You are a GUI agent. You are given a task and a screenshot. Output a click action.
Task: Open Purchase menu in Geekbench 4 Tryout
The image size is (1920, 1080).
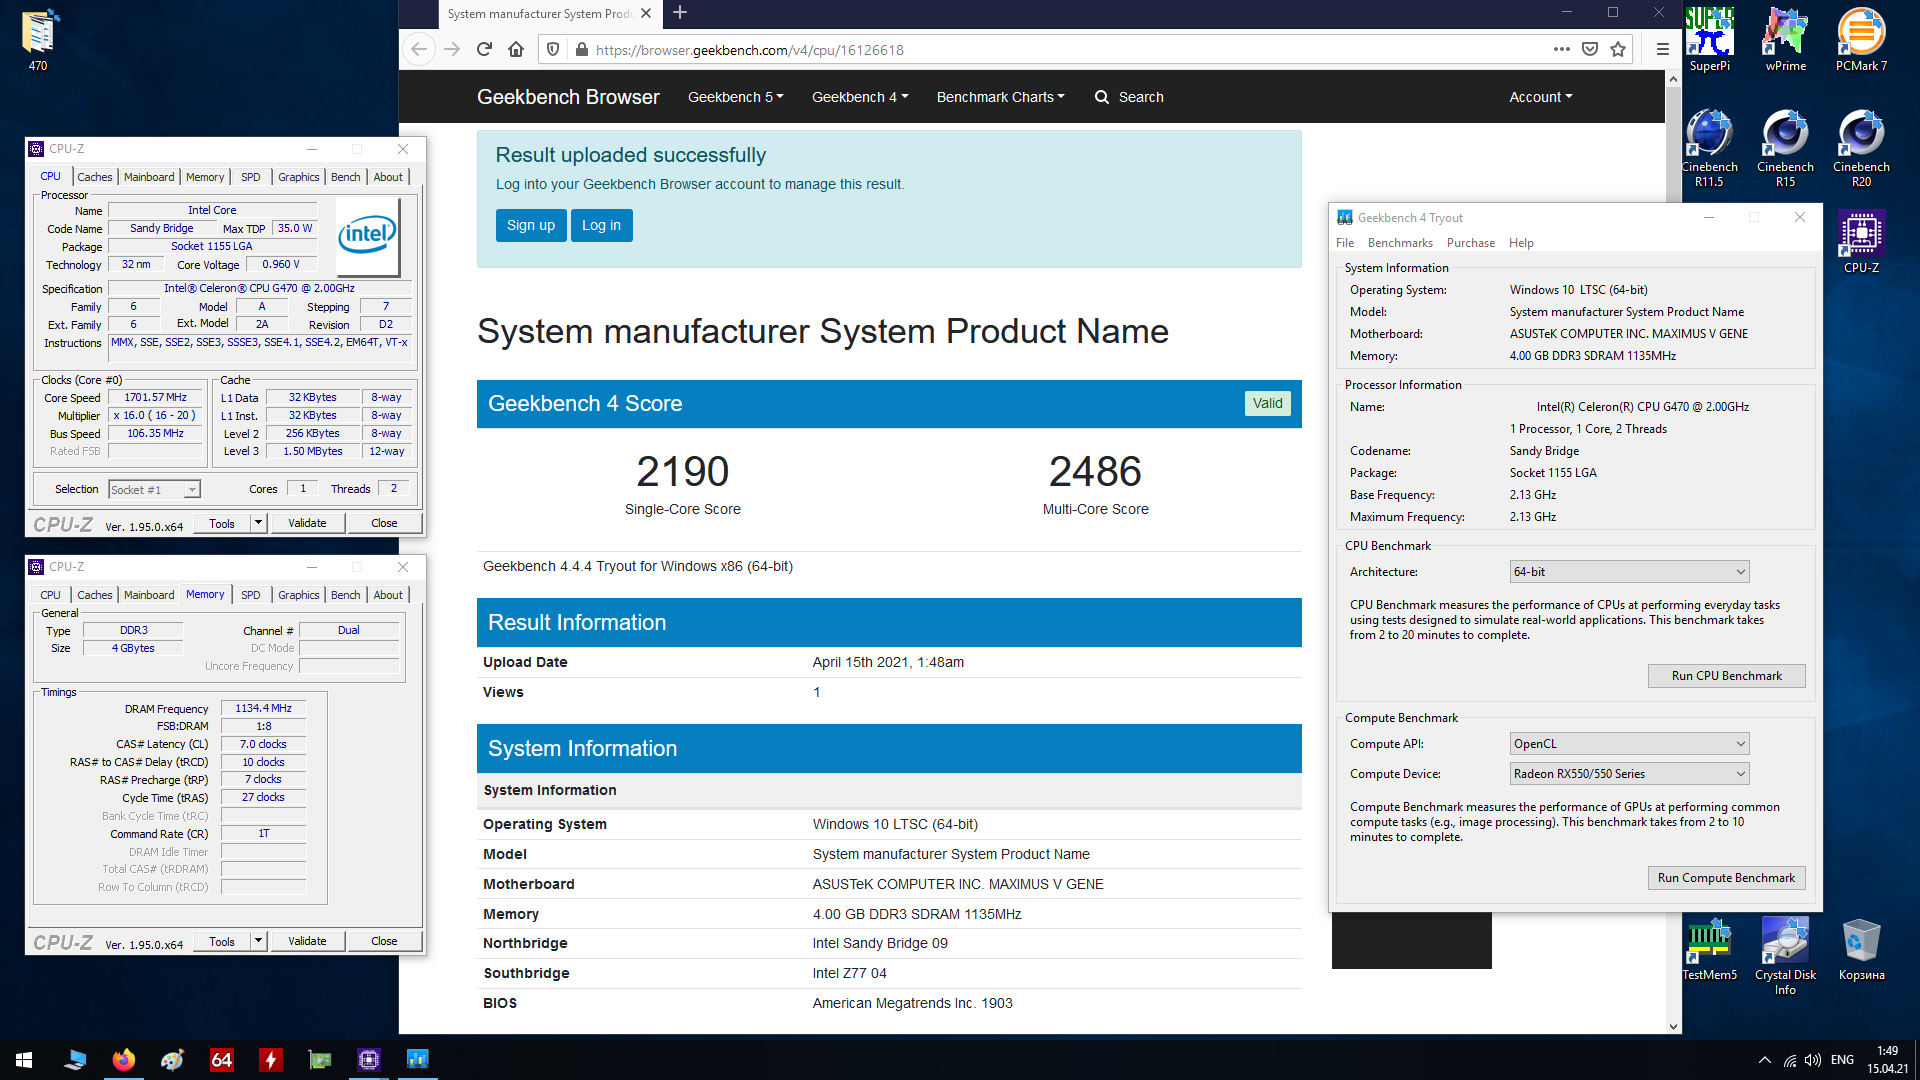pos(1470,243)
